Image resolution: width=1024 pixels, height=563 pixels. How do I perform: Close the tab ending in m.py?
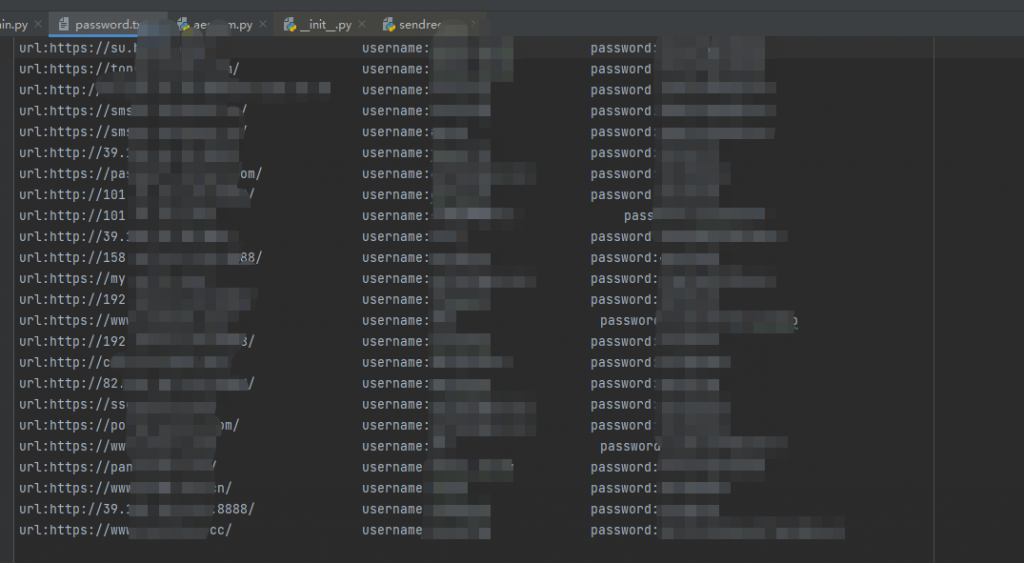pyautogui.click(x=263, y=24)
